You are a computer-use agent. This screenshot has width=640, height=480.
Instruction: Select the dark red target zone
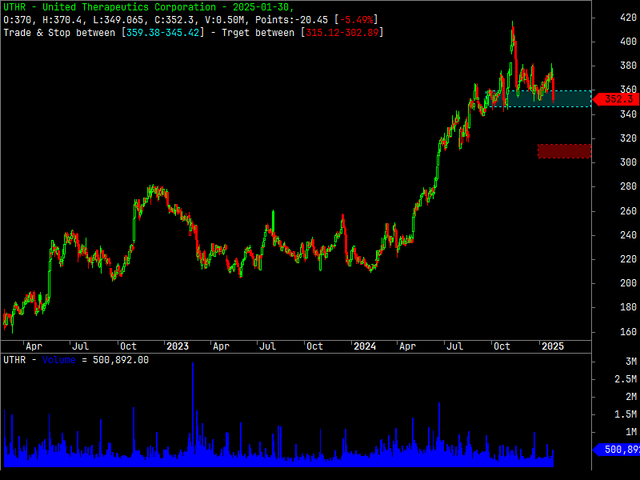tap(564, 151)
